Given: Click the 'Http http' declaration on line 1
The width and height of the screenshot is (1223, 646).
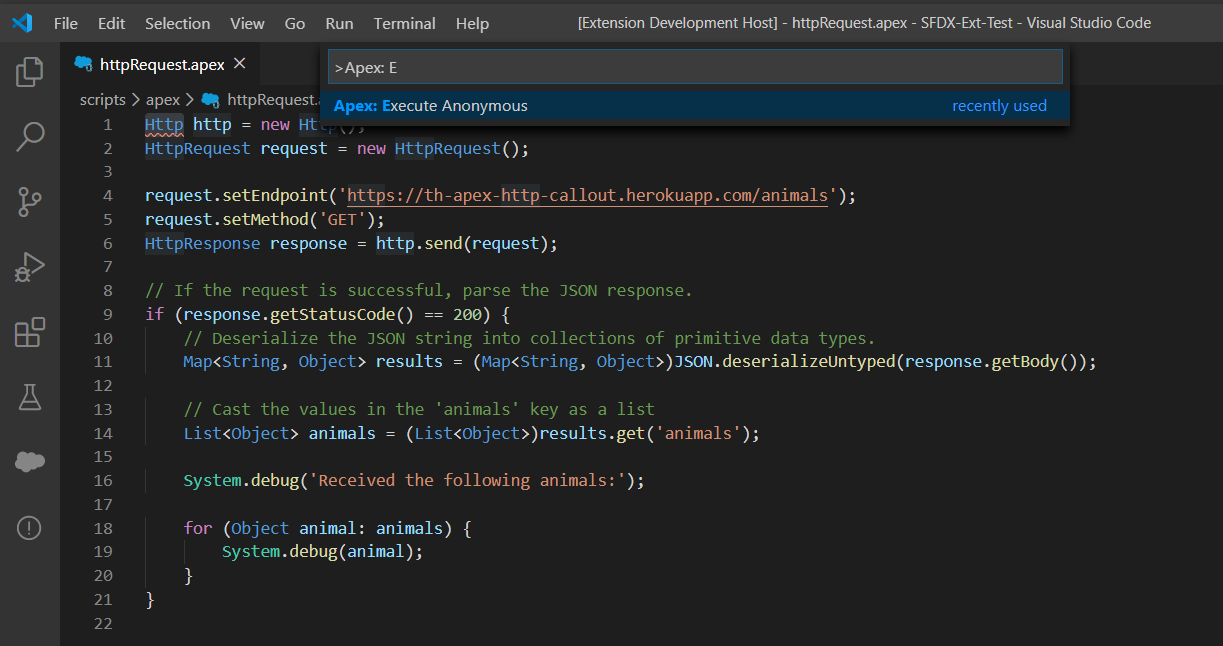Looking at the screenshot, I should point(188,125).
